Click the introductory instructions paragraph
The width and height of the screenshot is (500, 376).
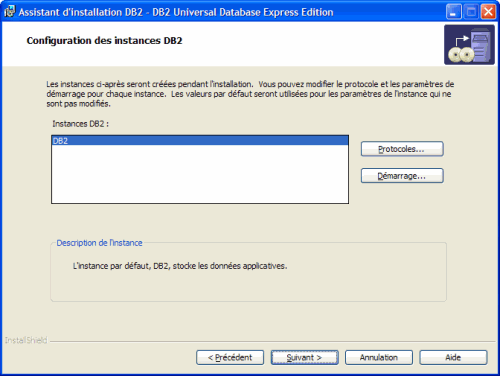click(x=250, y=94)
